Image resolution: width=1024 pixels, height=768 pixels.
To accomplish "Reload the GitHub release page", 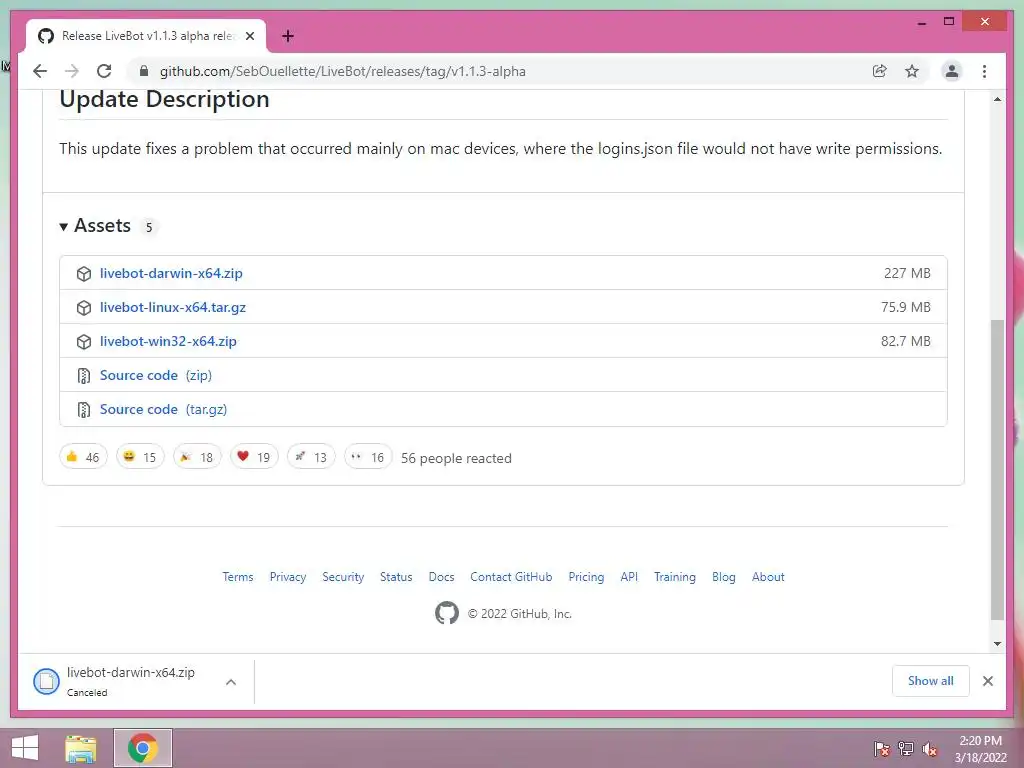I will click(104, 71).
